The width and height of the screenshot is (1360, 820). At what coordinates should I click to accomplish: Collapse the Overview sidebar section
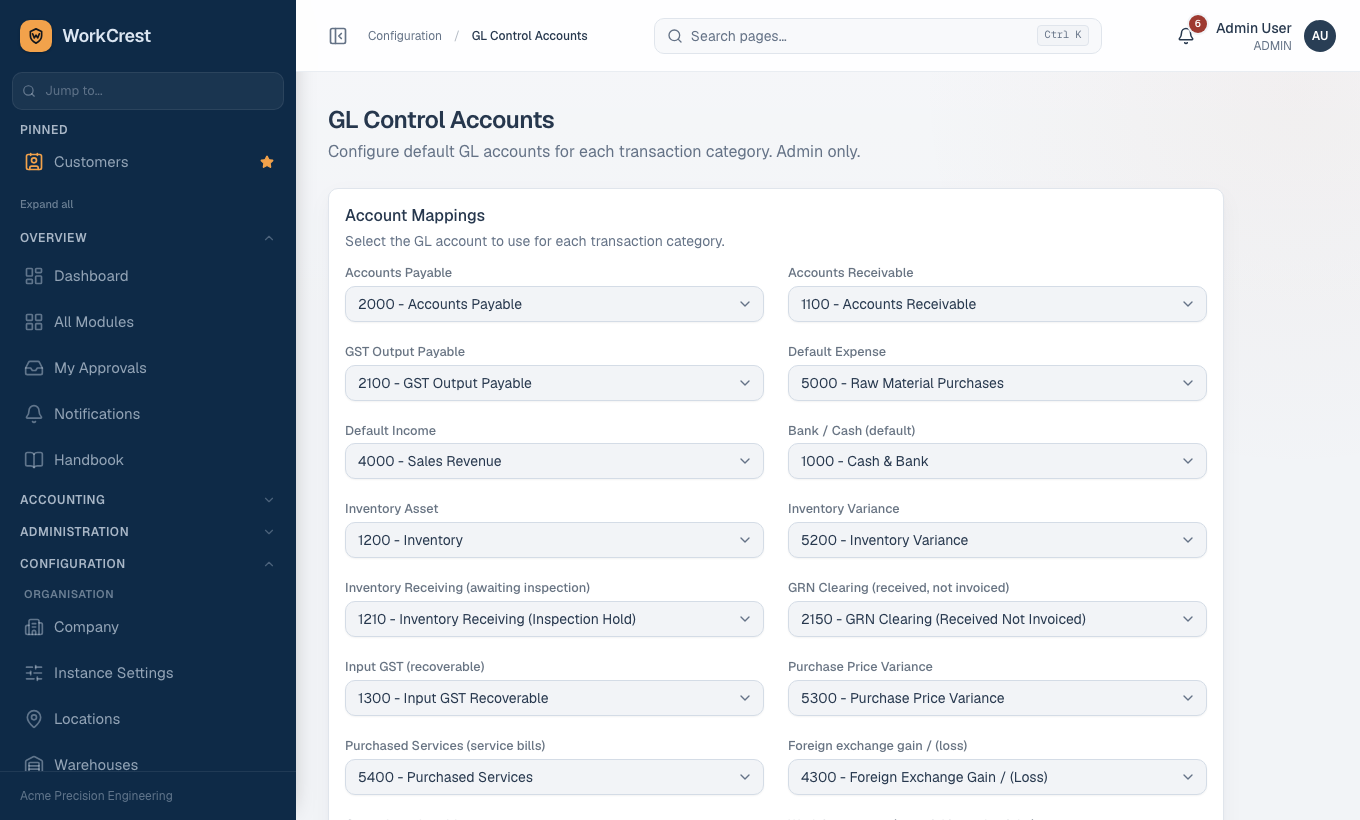pyautogui.click(x=148, y=238)
